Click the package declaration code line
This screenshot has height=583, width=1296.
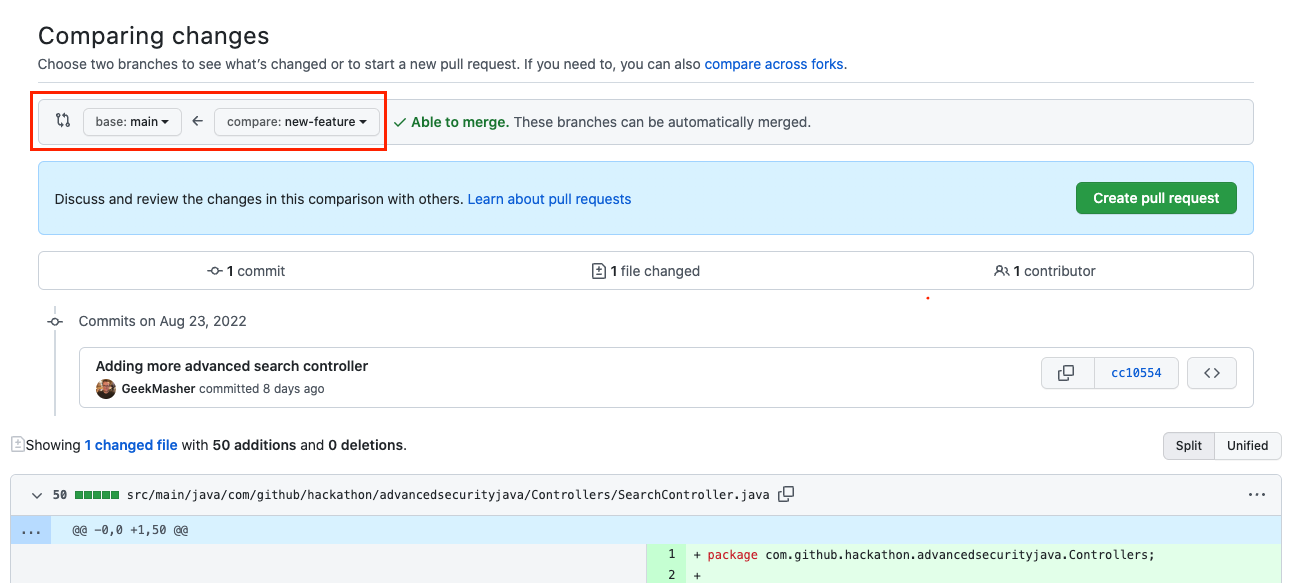tap(930, 554)
